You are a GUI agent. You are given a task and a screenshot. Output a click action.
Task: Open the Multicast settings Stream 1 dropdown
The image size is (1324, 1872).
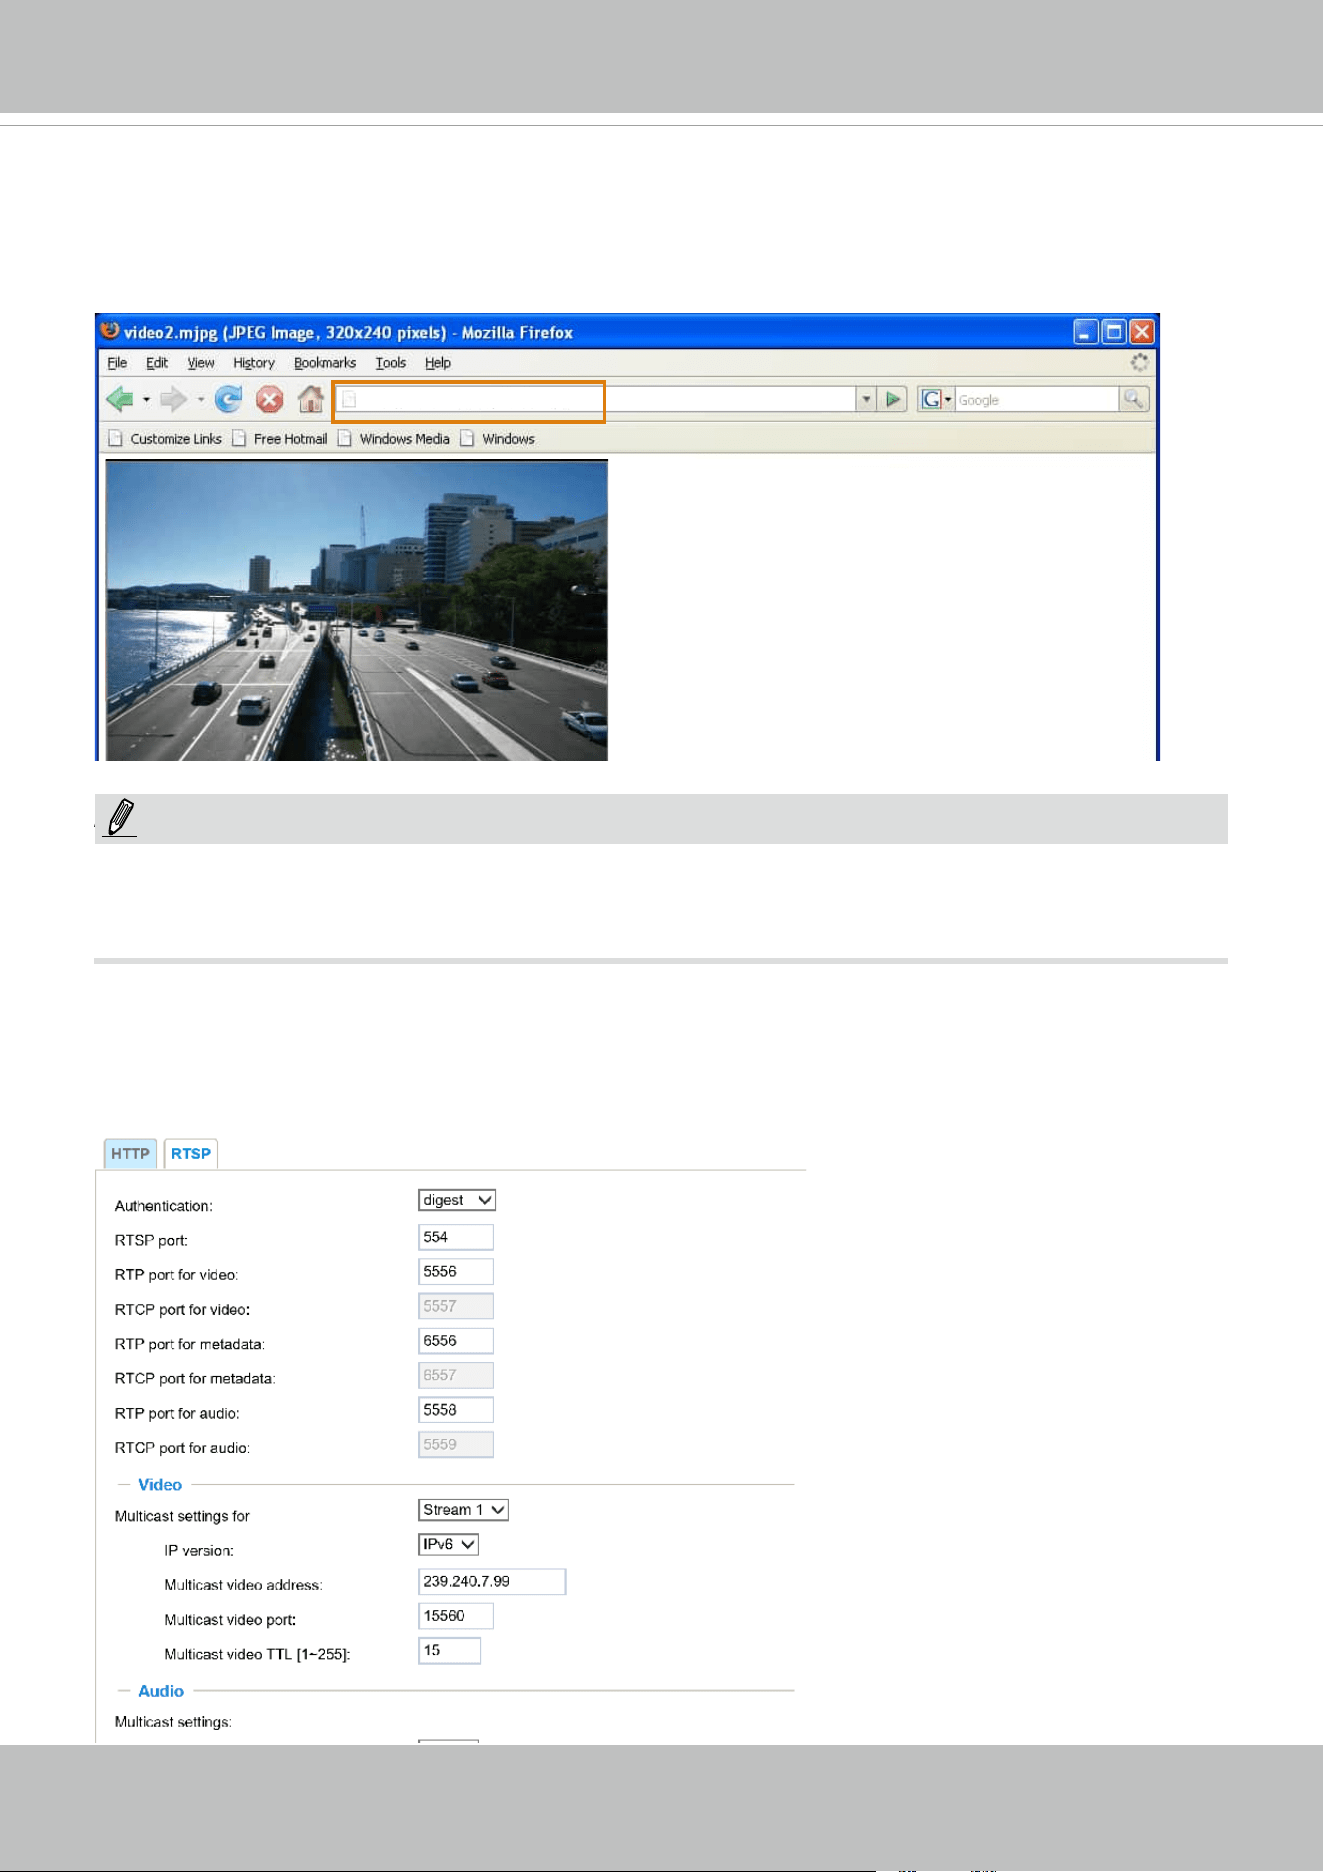(x=463, y=1510)
